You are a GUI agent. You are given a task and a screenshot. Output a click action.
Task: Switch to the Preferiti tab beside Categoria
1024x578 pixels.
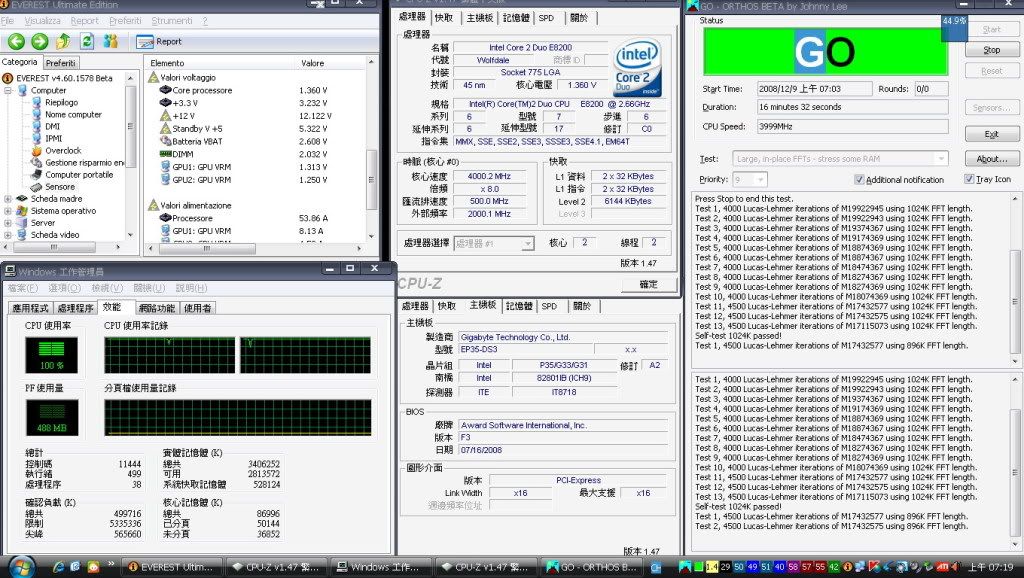[x=61, y=63]
